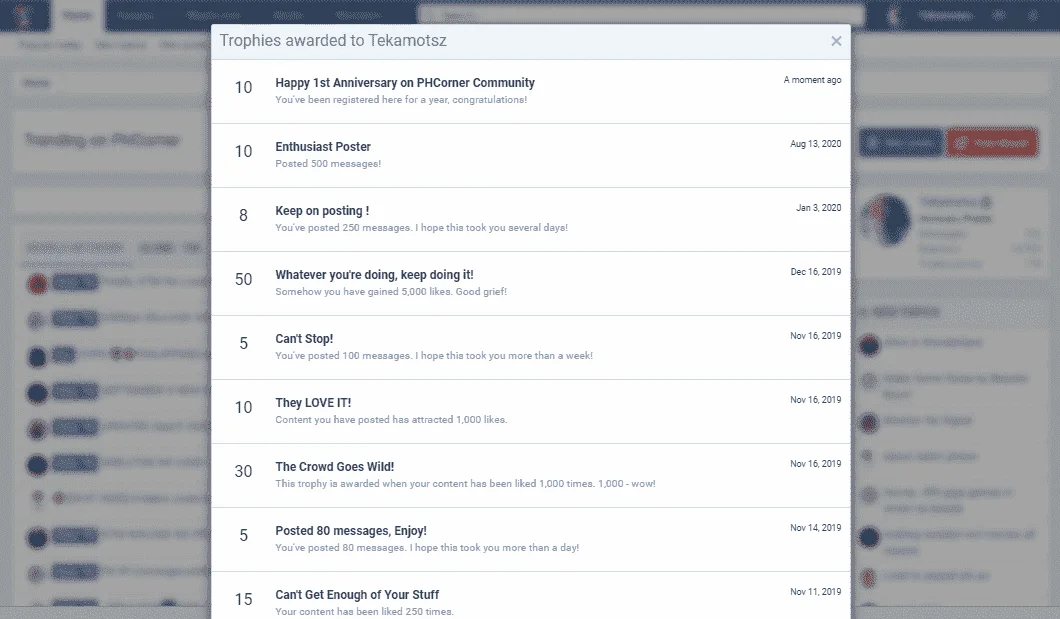Open the large profile avatar in the sidebar
The image size is (1060, 619).
(x=886, y=220)
